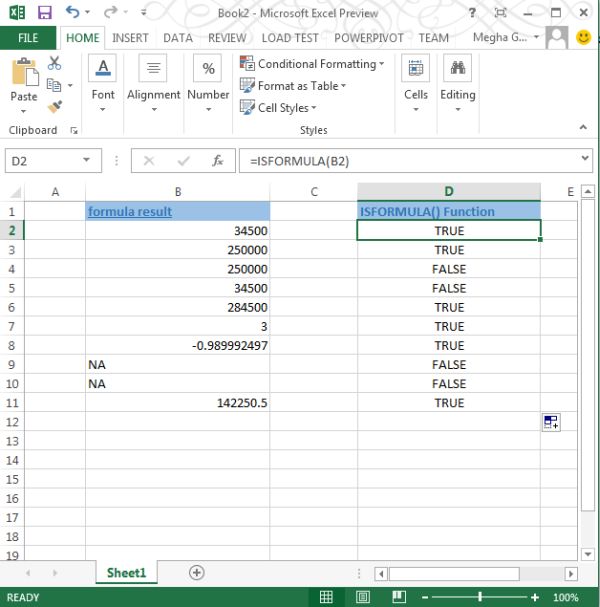Click zoom in plus button
Image resolution: width=600 pixels, height=607 pixels.
(535, 597)
